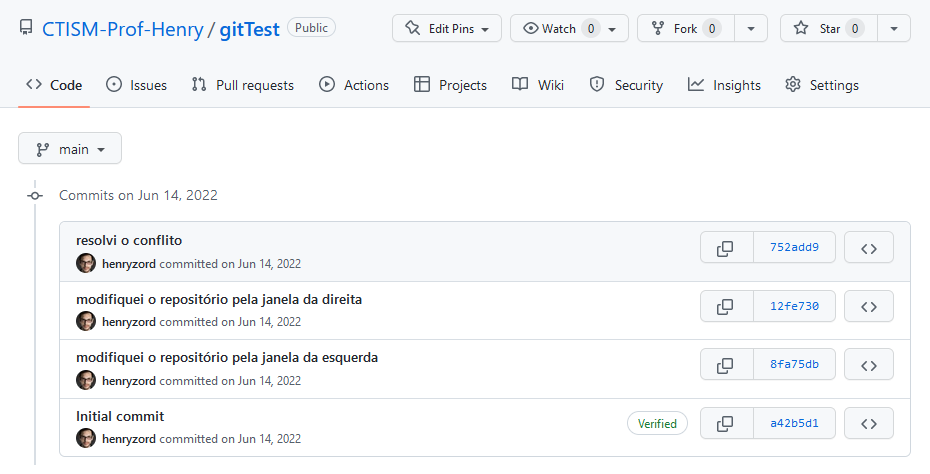This screenshot has width=930, height=474.
Task: Copy full SHA for commit 8fa75db
Action: (726, 364)
